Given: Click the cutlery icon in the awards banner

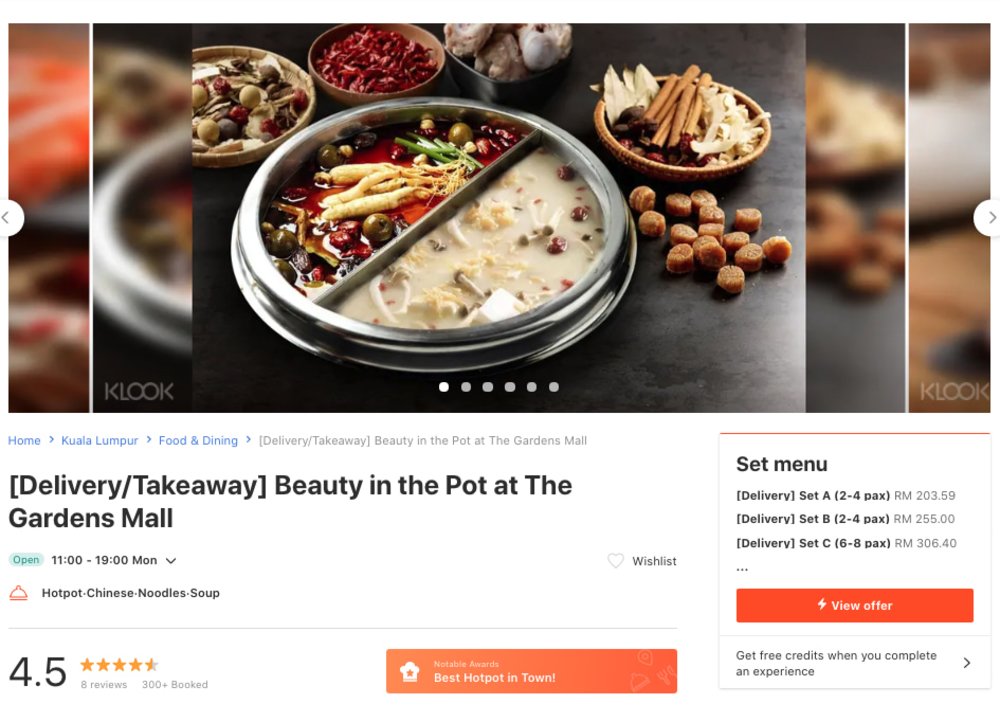Looking at the screenshot, I should 666,675.
